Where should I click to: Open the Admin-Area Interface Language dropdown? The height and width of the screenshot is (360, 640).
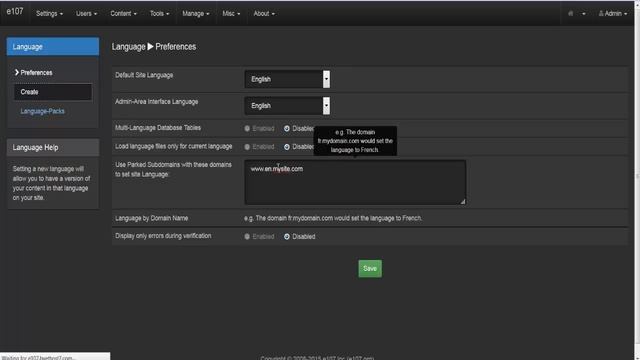(287, 106)
